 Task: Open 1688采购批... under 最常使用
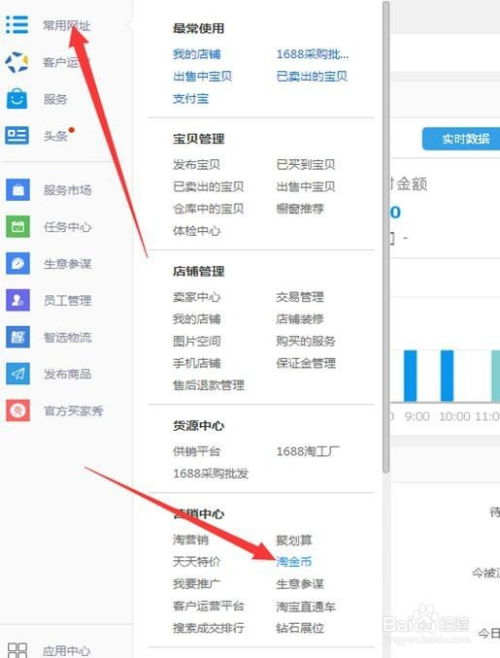pyautogui.click(x=312, y=54)
